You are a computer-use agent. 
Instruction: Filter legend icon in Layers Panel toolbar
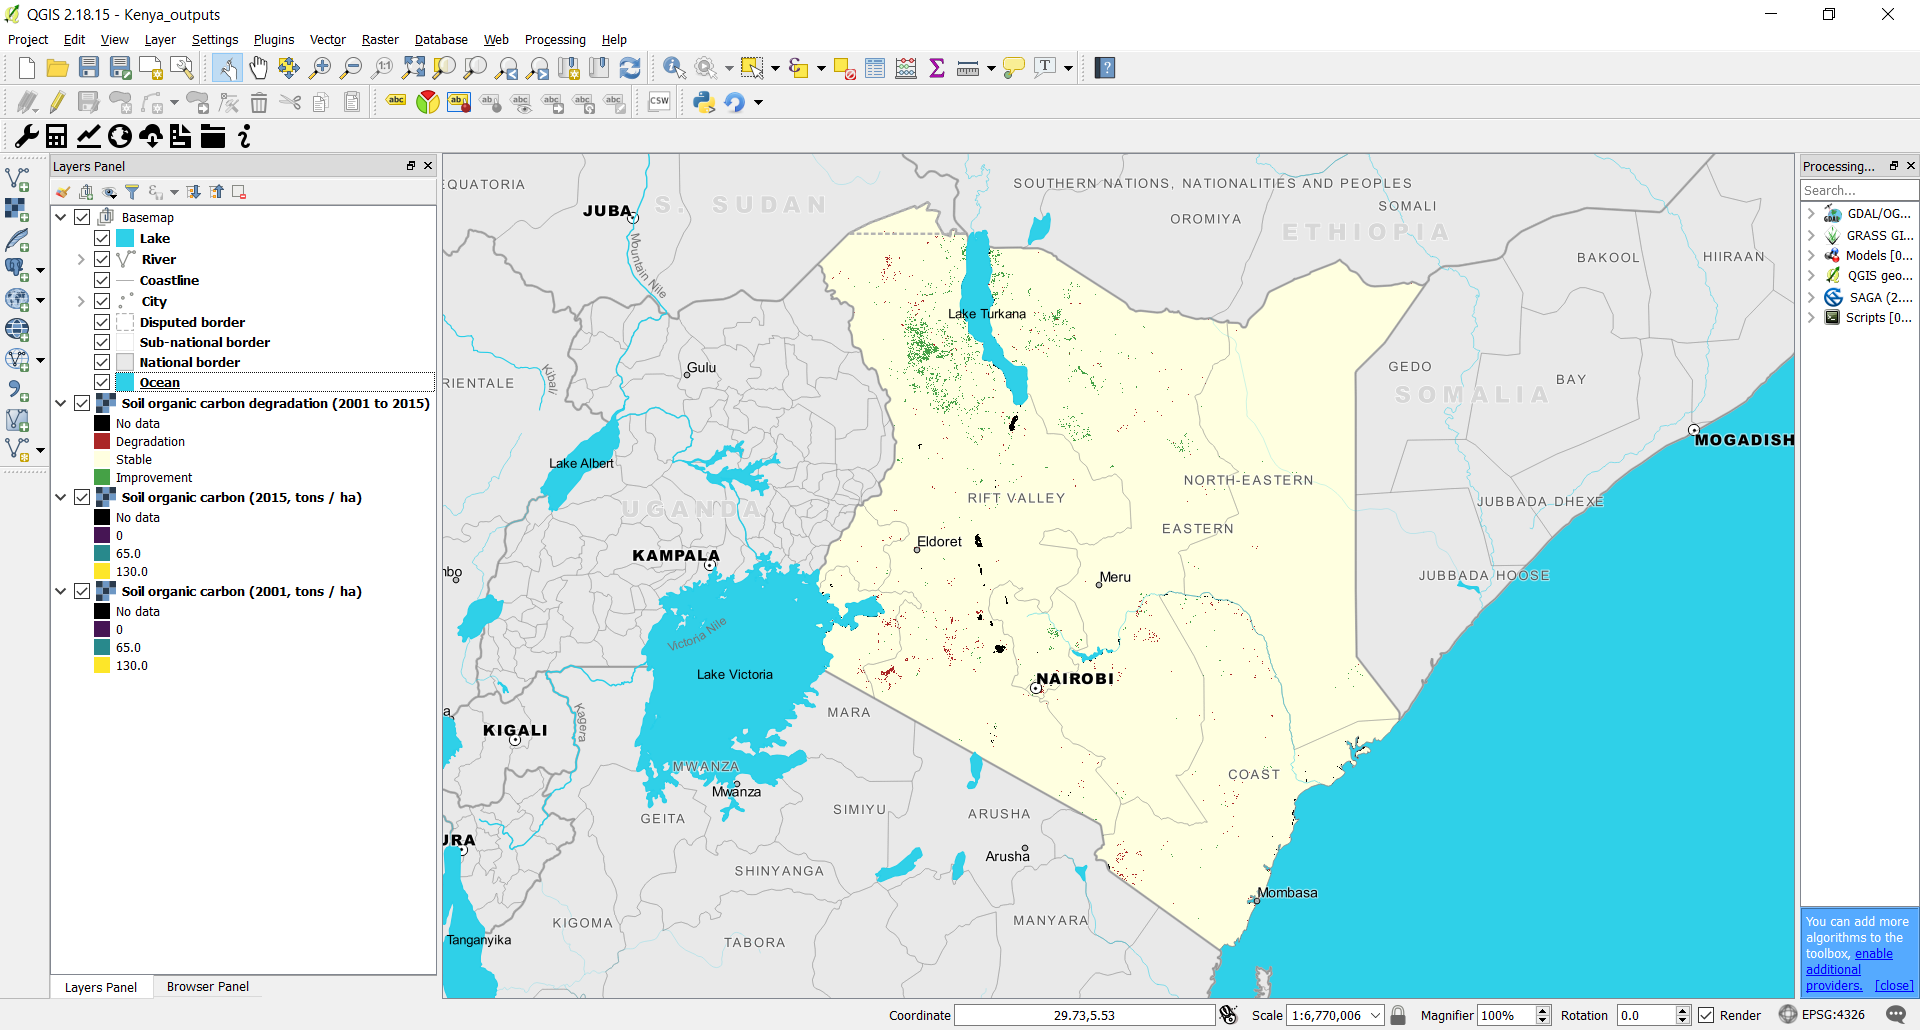pos(132,192)
